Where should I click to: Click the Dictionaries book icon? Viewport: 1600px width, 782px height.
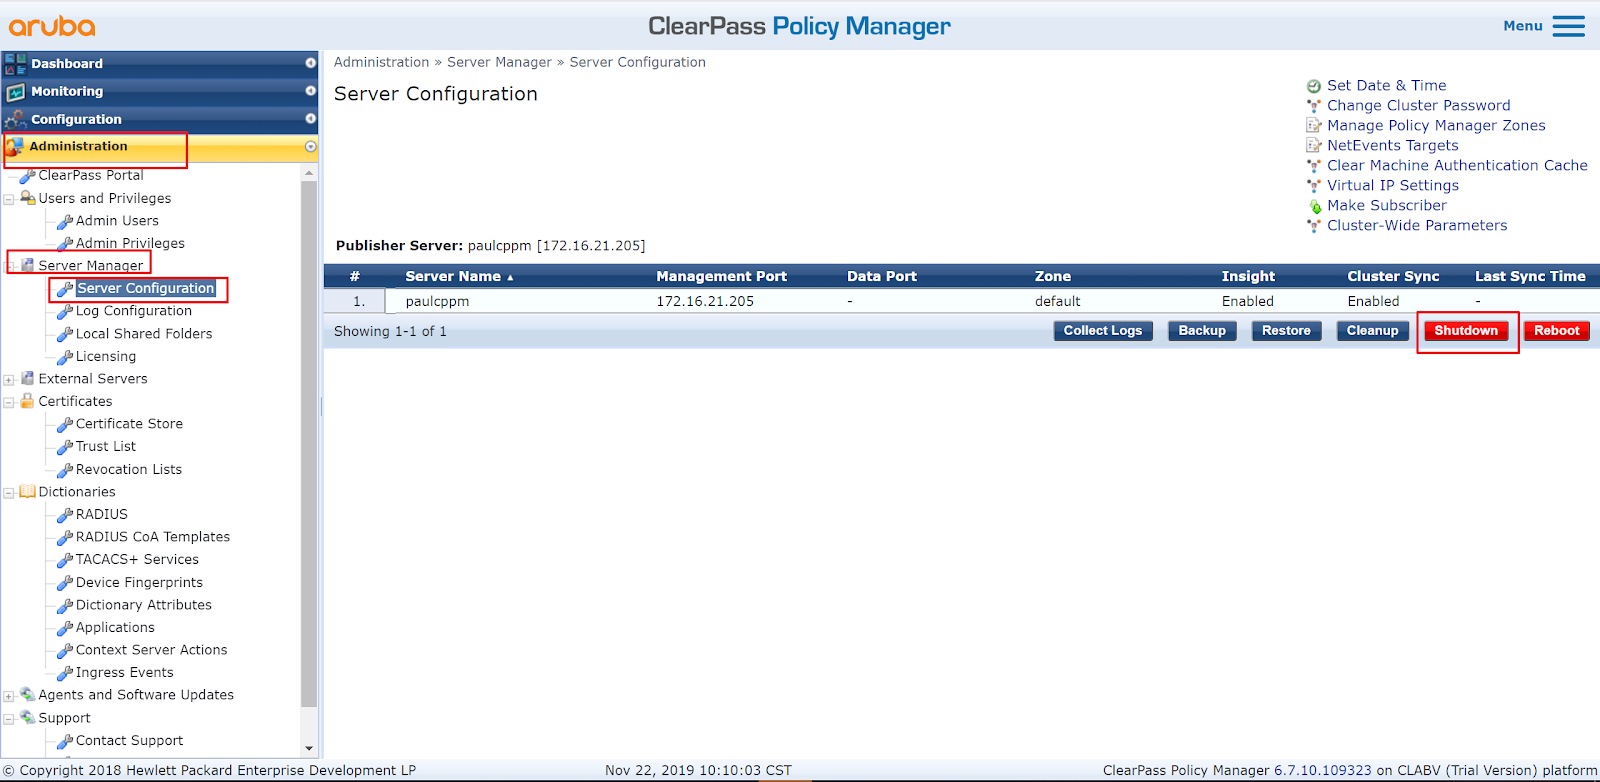[28, 491]
